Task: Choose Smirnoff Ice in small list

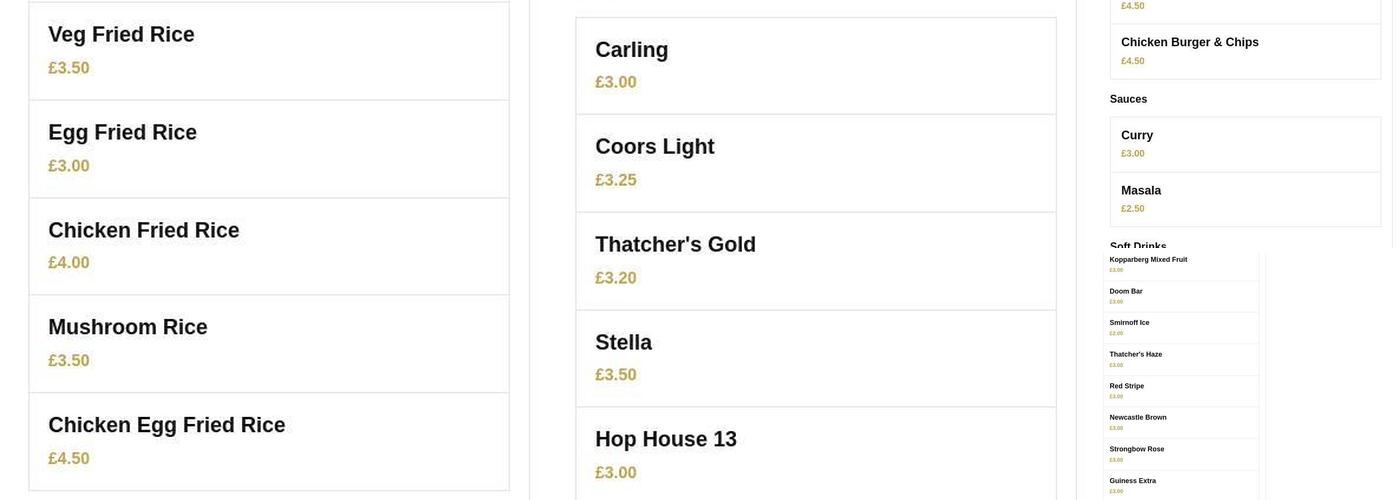Action: (x=1180, y=328)
